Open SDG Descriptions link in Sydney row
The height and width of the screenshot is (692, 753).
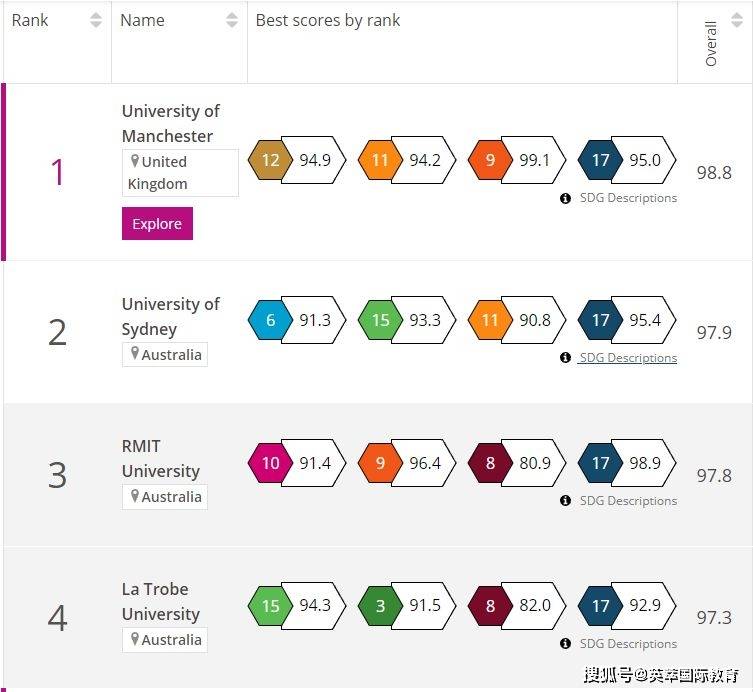(x=627, y=358)
